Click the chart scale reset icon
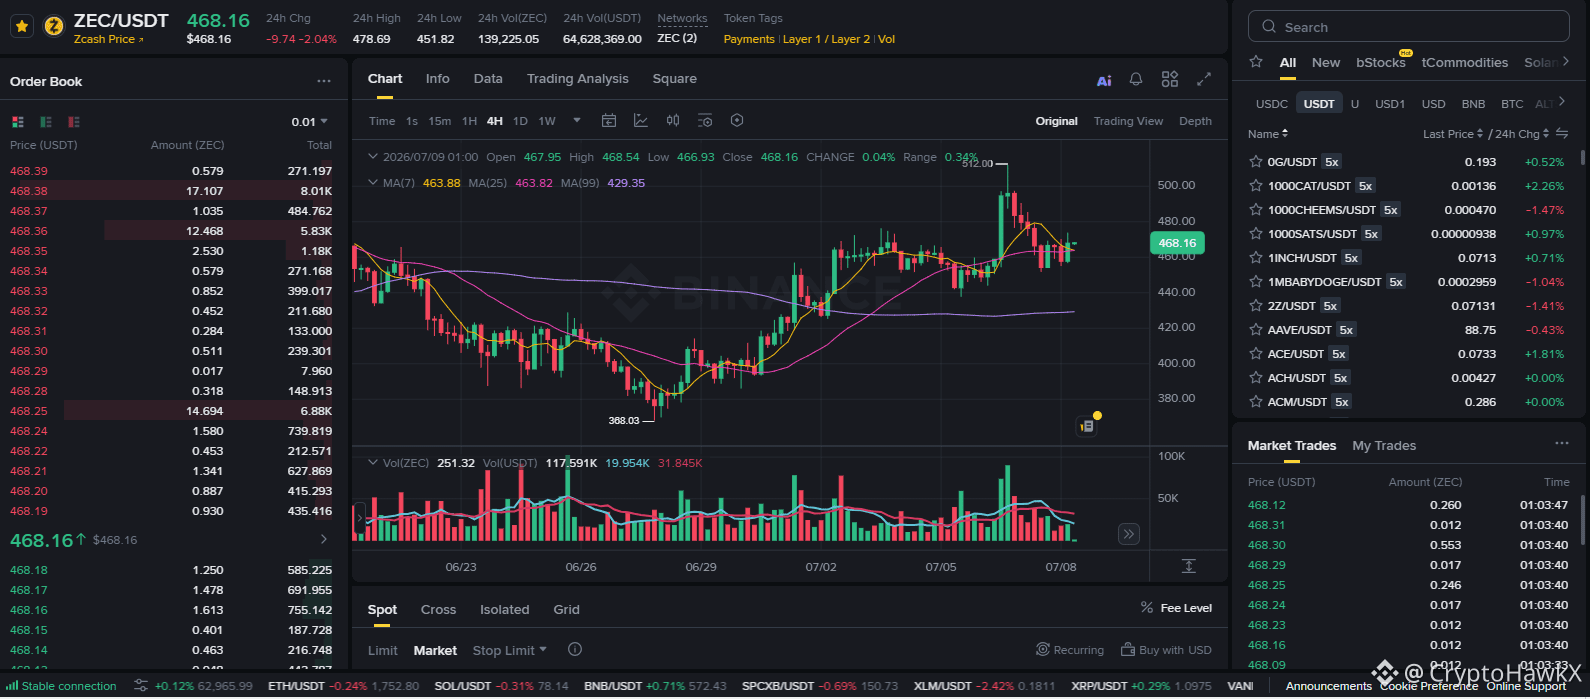1590x699 pixels. 1188,566
